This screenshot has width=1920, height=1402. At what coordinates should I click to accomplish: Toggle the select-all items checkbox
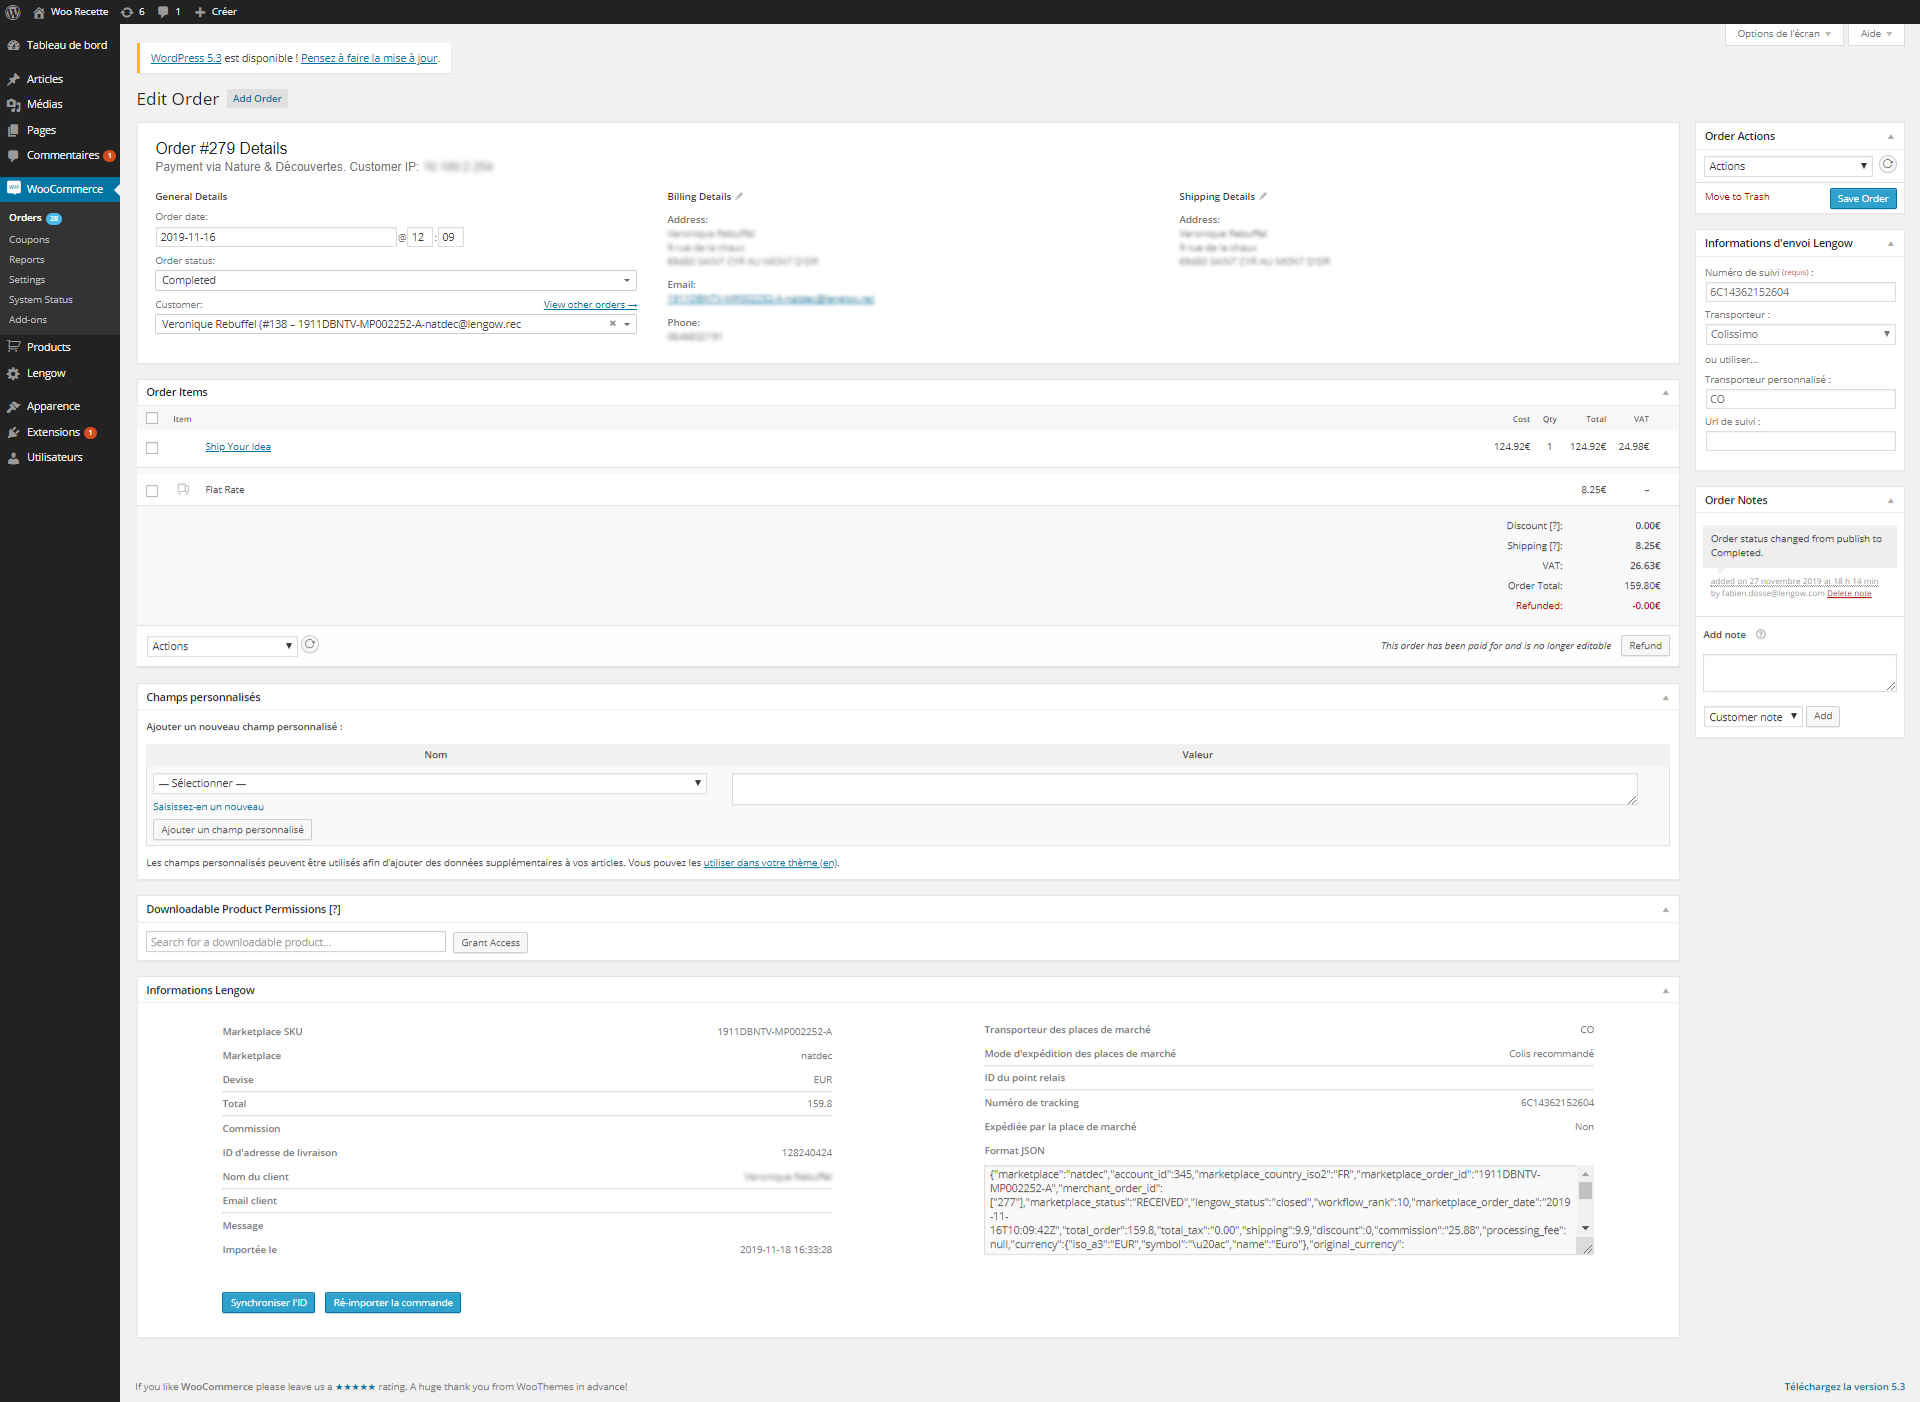(152, 418)
